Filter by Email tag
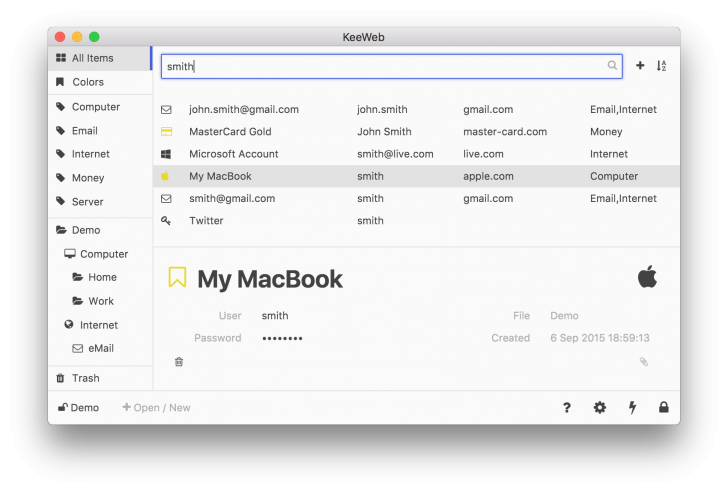The height and width of the screenshot is (493, 728). pyautogui.click(x=99, y=130)
